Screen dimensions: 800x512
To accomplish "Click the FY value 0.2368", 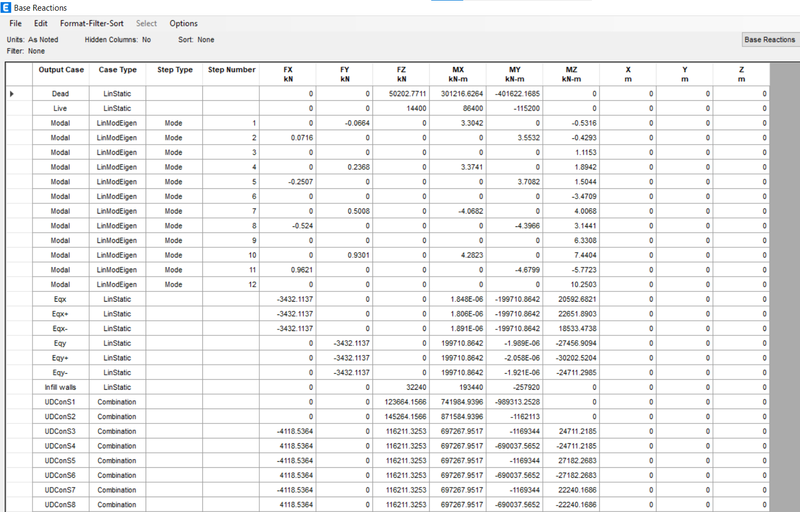I will point(344,167).
